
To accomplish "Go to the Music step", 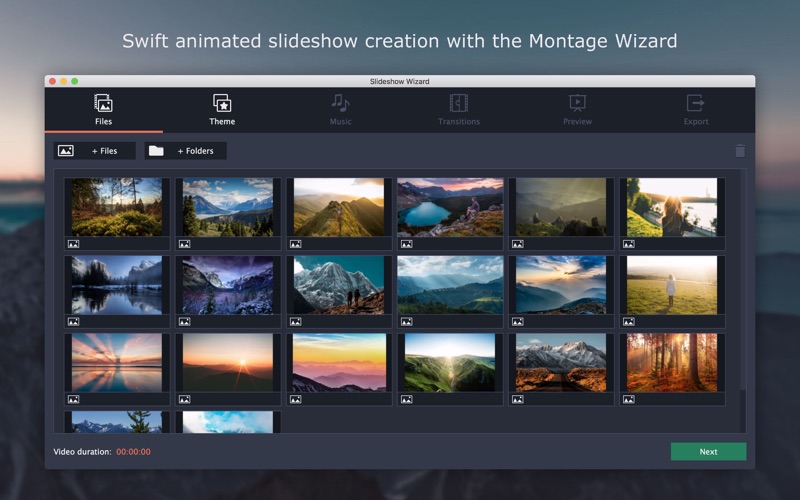I will point(340,110).
